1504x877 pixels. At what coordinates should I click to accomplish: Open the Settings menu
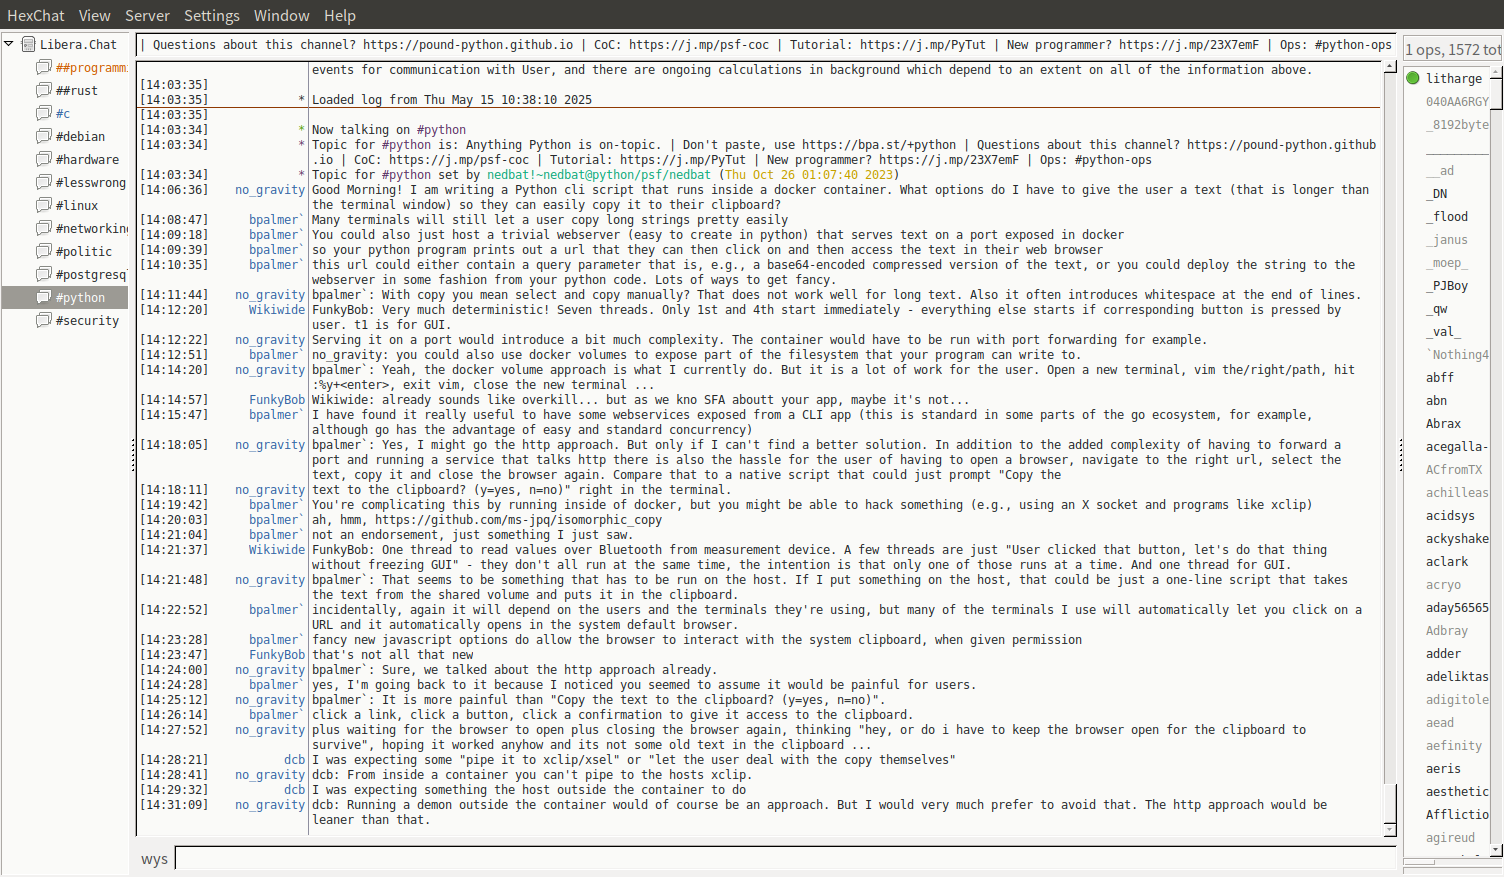(x=212, y=15)
